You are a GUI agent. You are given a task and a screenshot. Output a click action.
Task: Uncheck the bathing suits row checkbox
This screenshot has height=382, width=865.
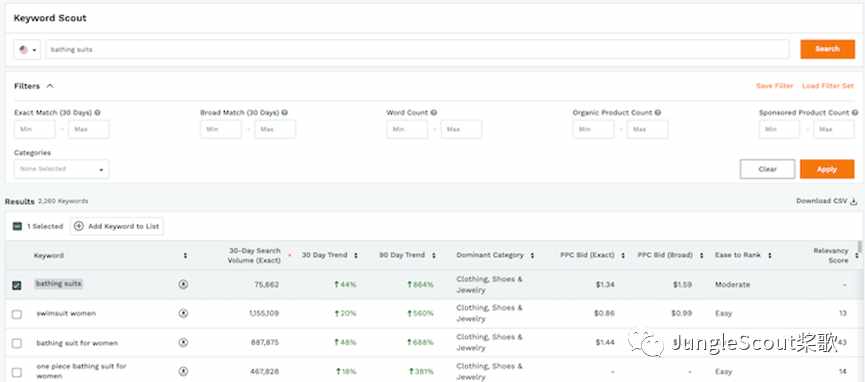pos(17,285)
